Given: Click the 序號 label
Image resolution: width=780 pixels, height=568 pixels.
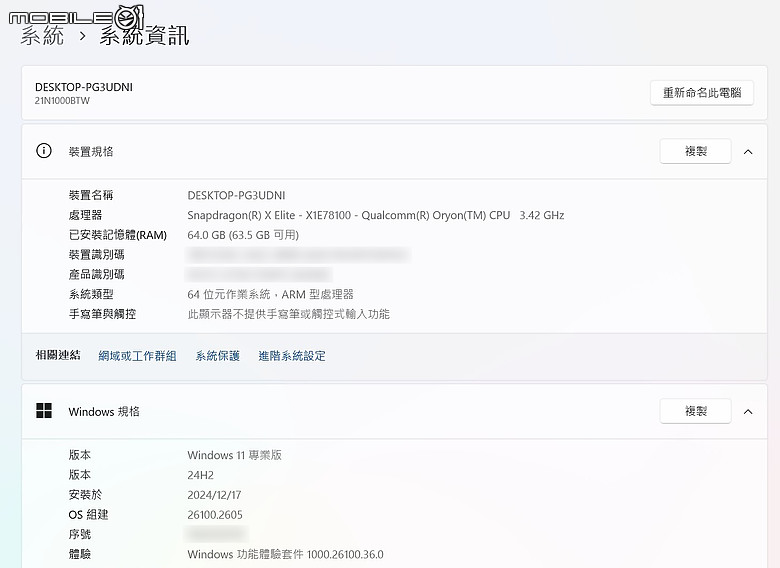Looking at the screenshot, I should pyautogui.click(x=80, y=535).
